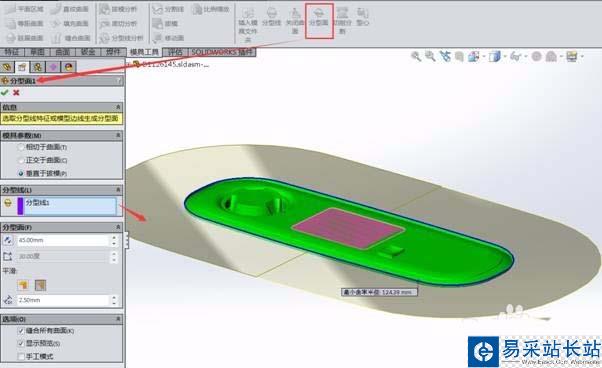Screen dimensions: 602x368
Task: Select radio 'Tangent to surface' (相切于曲面)
Action: (x=21, y=147)
